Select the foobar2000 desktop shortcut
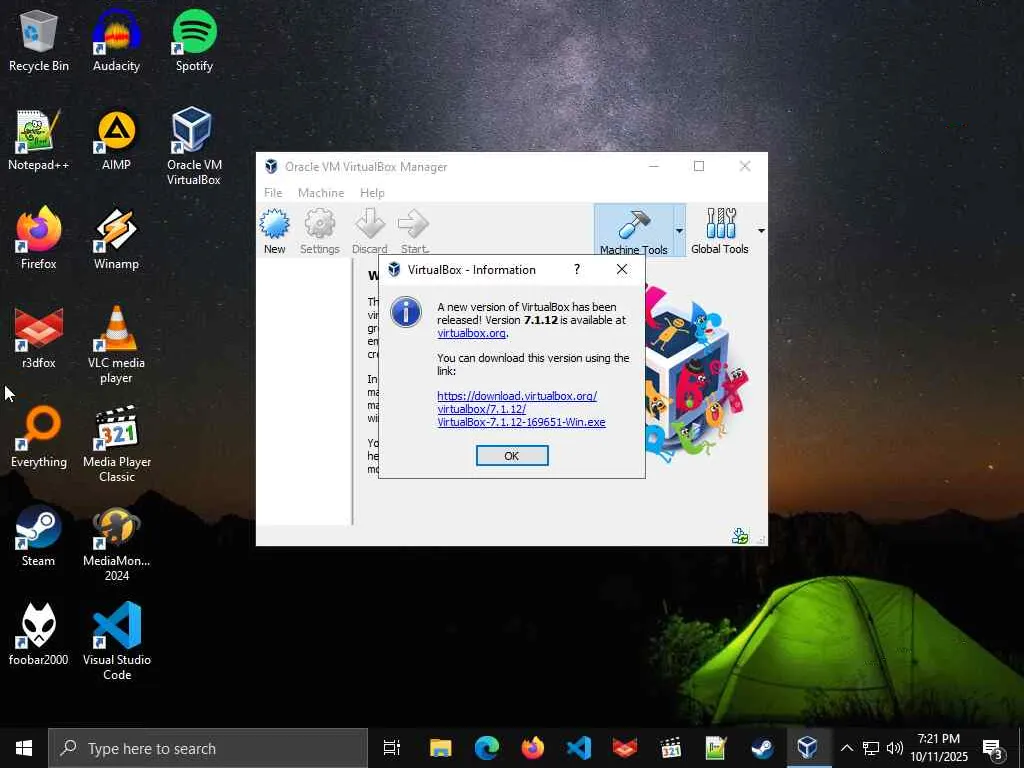The height and width of the screenshot is (768, 1024). point(39,635)
